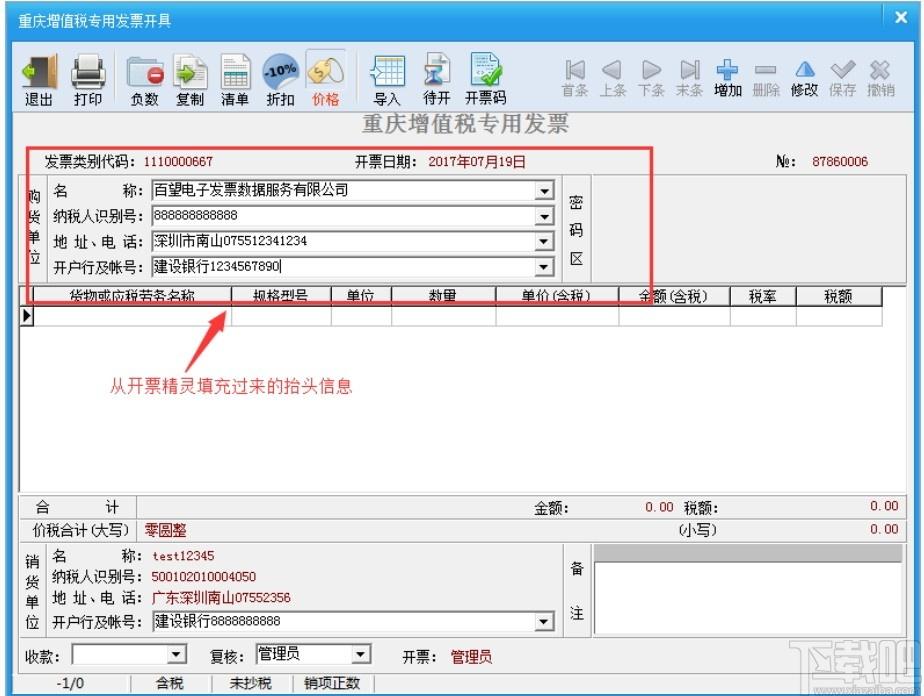Click the 修改 modify button
The width and height of the screenshot is (924, 696).
(804, 78)
